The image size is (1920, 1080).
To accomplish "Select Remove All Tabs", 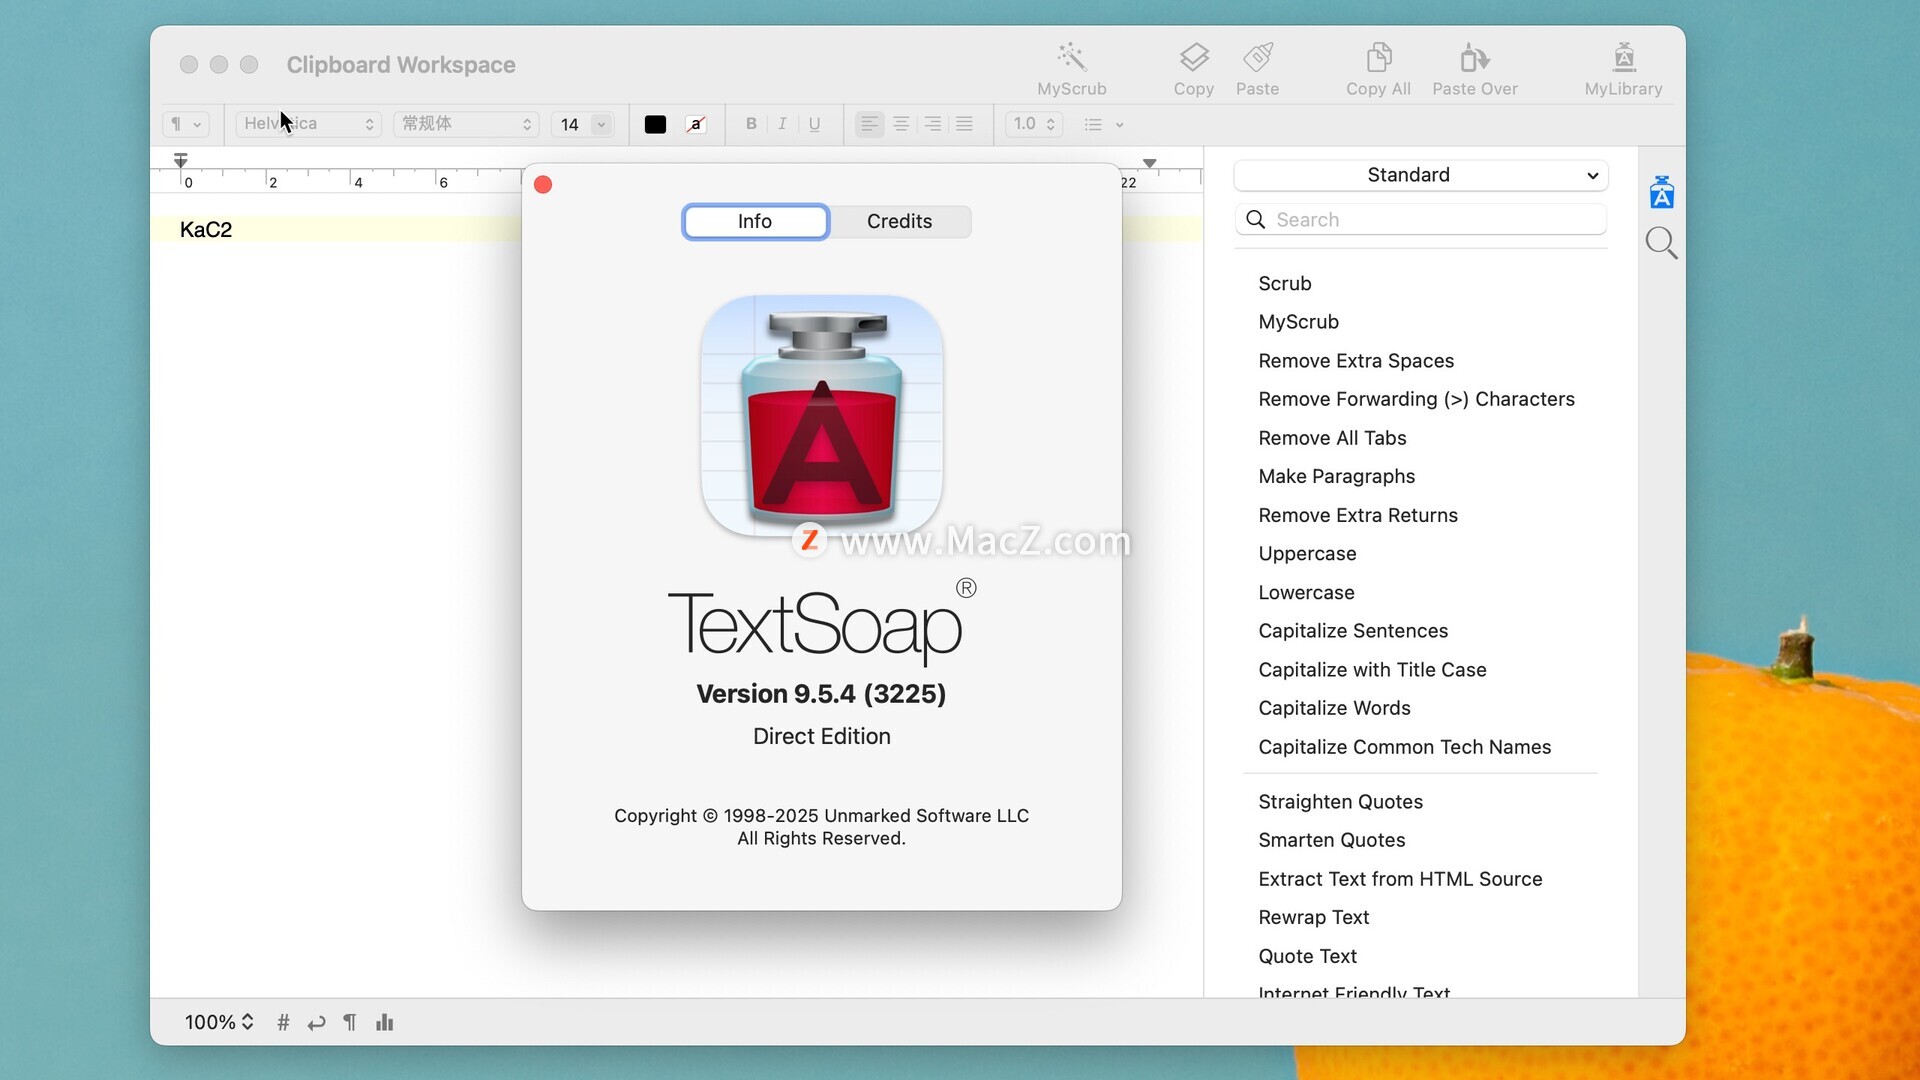I will pos(1332,437).
